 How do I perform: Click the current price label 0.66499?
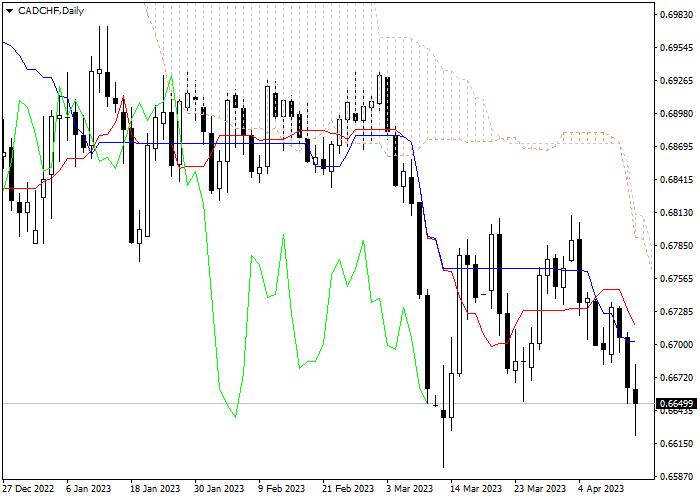(676, 404)
